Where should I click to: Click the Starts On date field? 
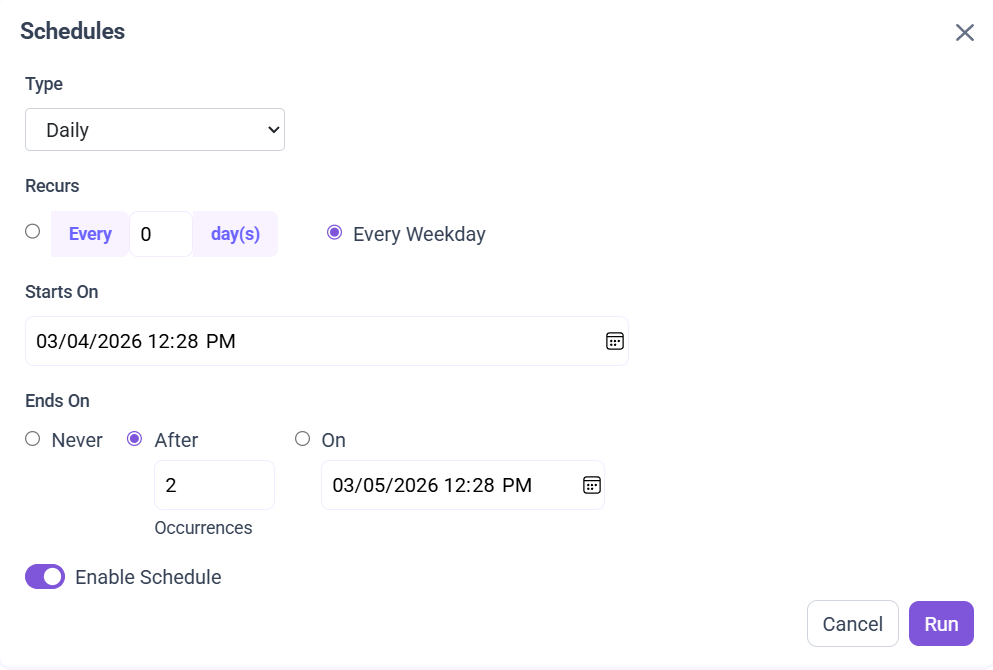coord(327,341)
